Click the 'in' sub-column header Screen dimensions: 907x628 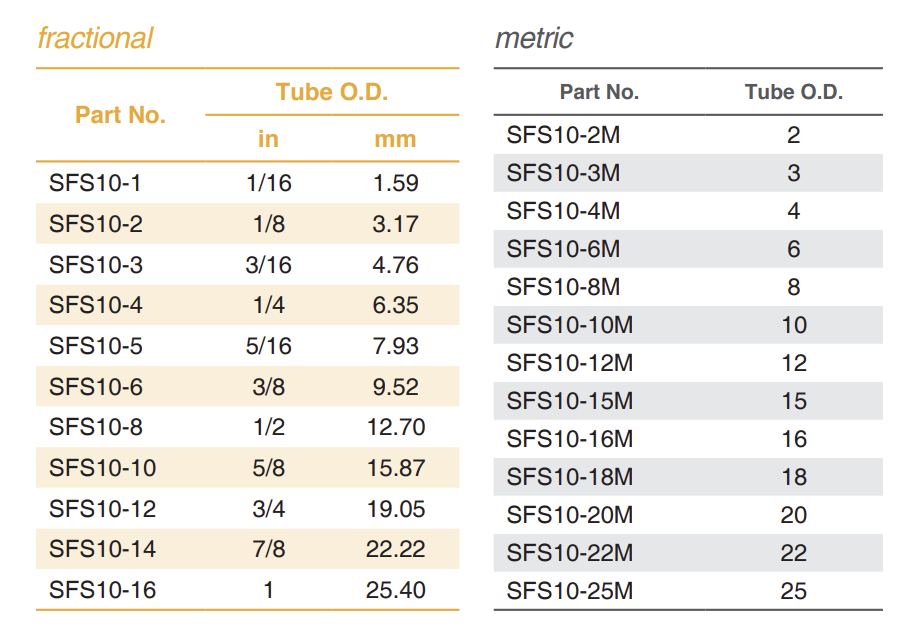[x=268, y=139]
